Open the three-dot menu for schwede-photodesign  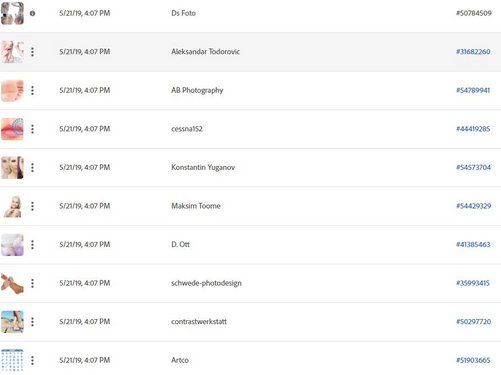coord(32,283)
